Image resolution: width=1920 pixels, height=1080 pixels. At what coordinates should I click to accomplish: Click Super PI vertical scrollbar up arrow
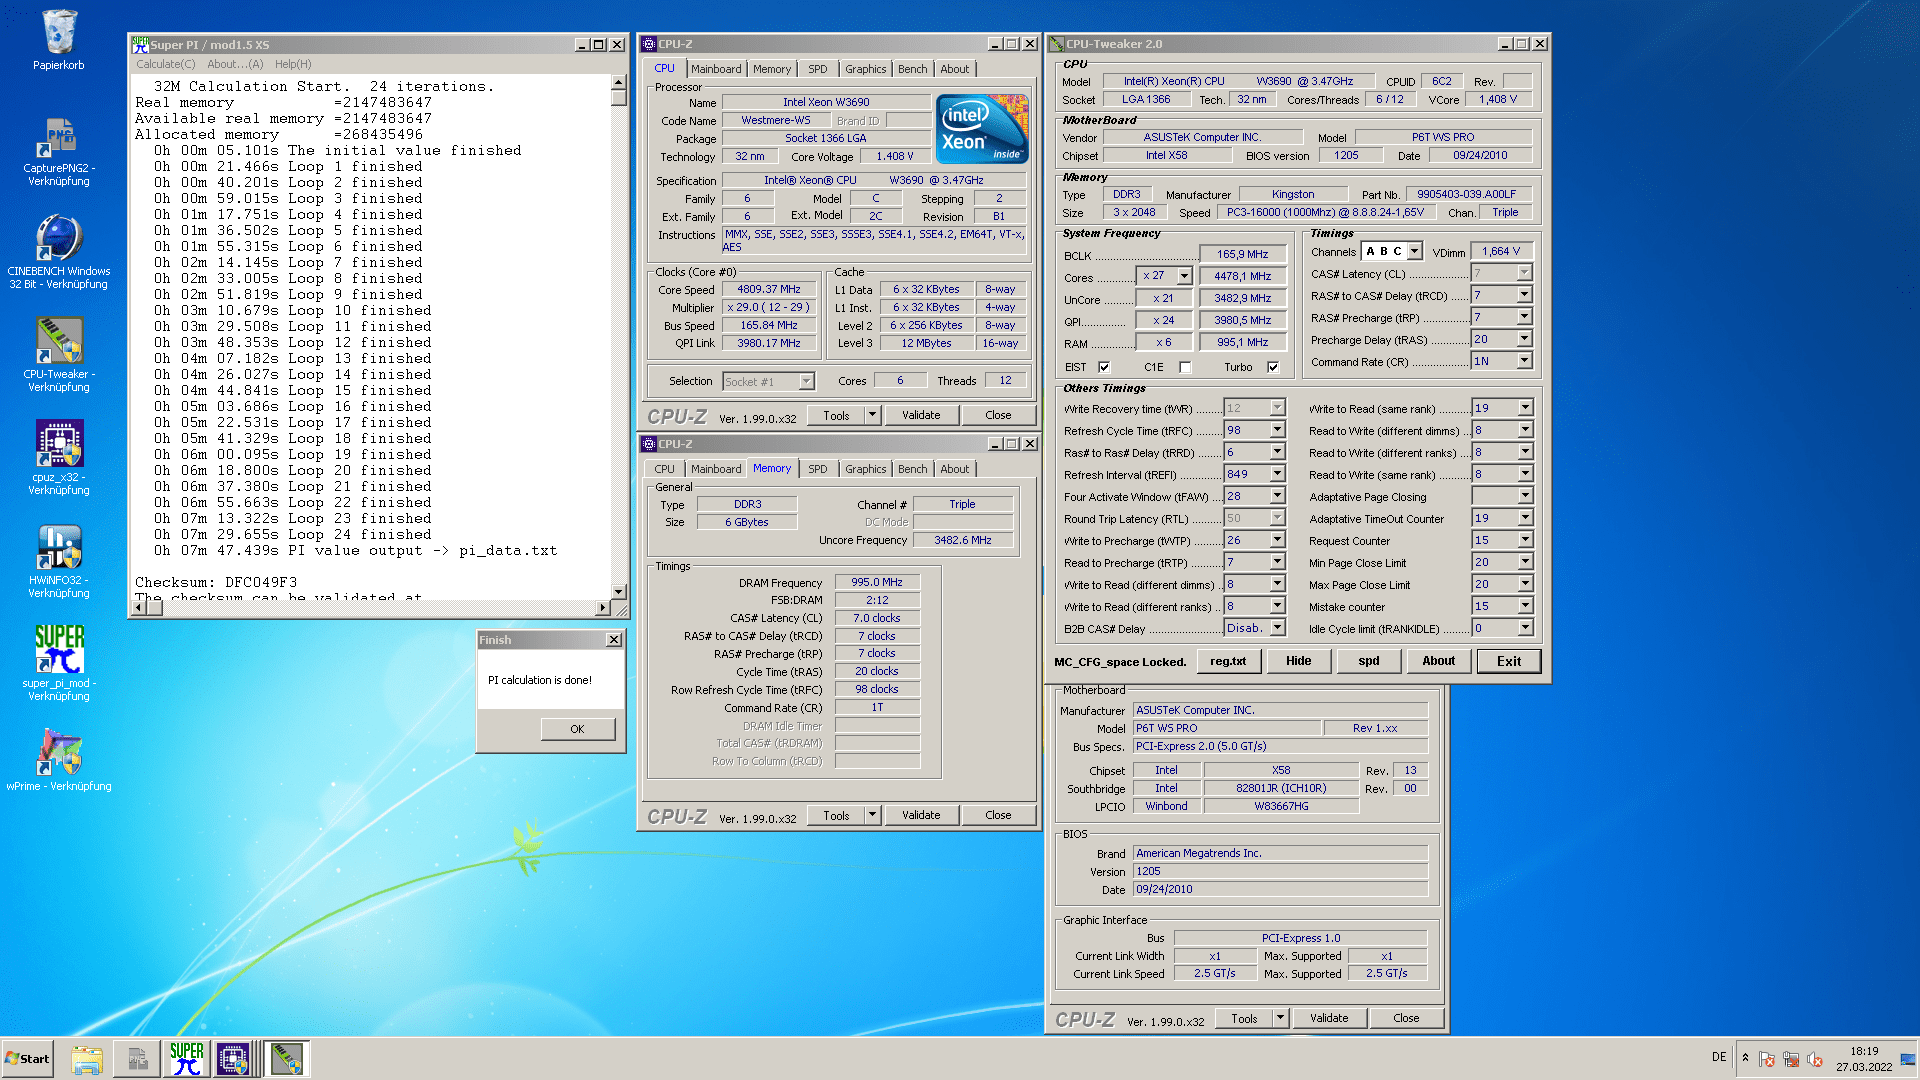pyautogui.click(x=619, y=83)
